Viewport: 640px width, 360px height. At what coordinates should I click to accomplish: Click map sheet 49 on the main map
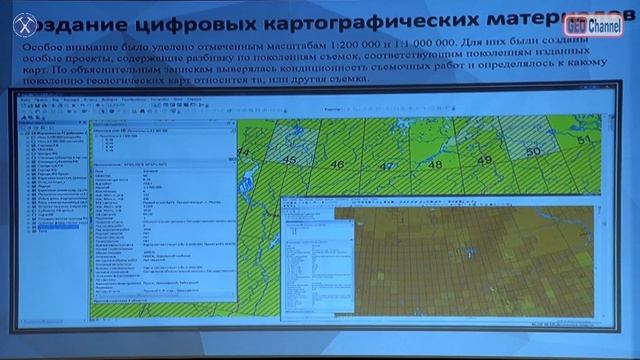[484, 160]
